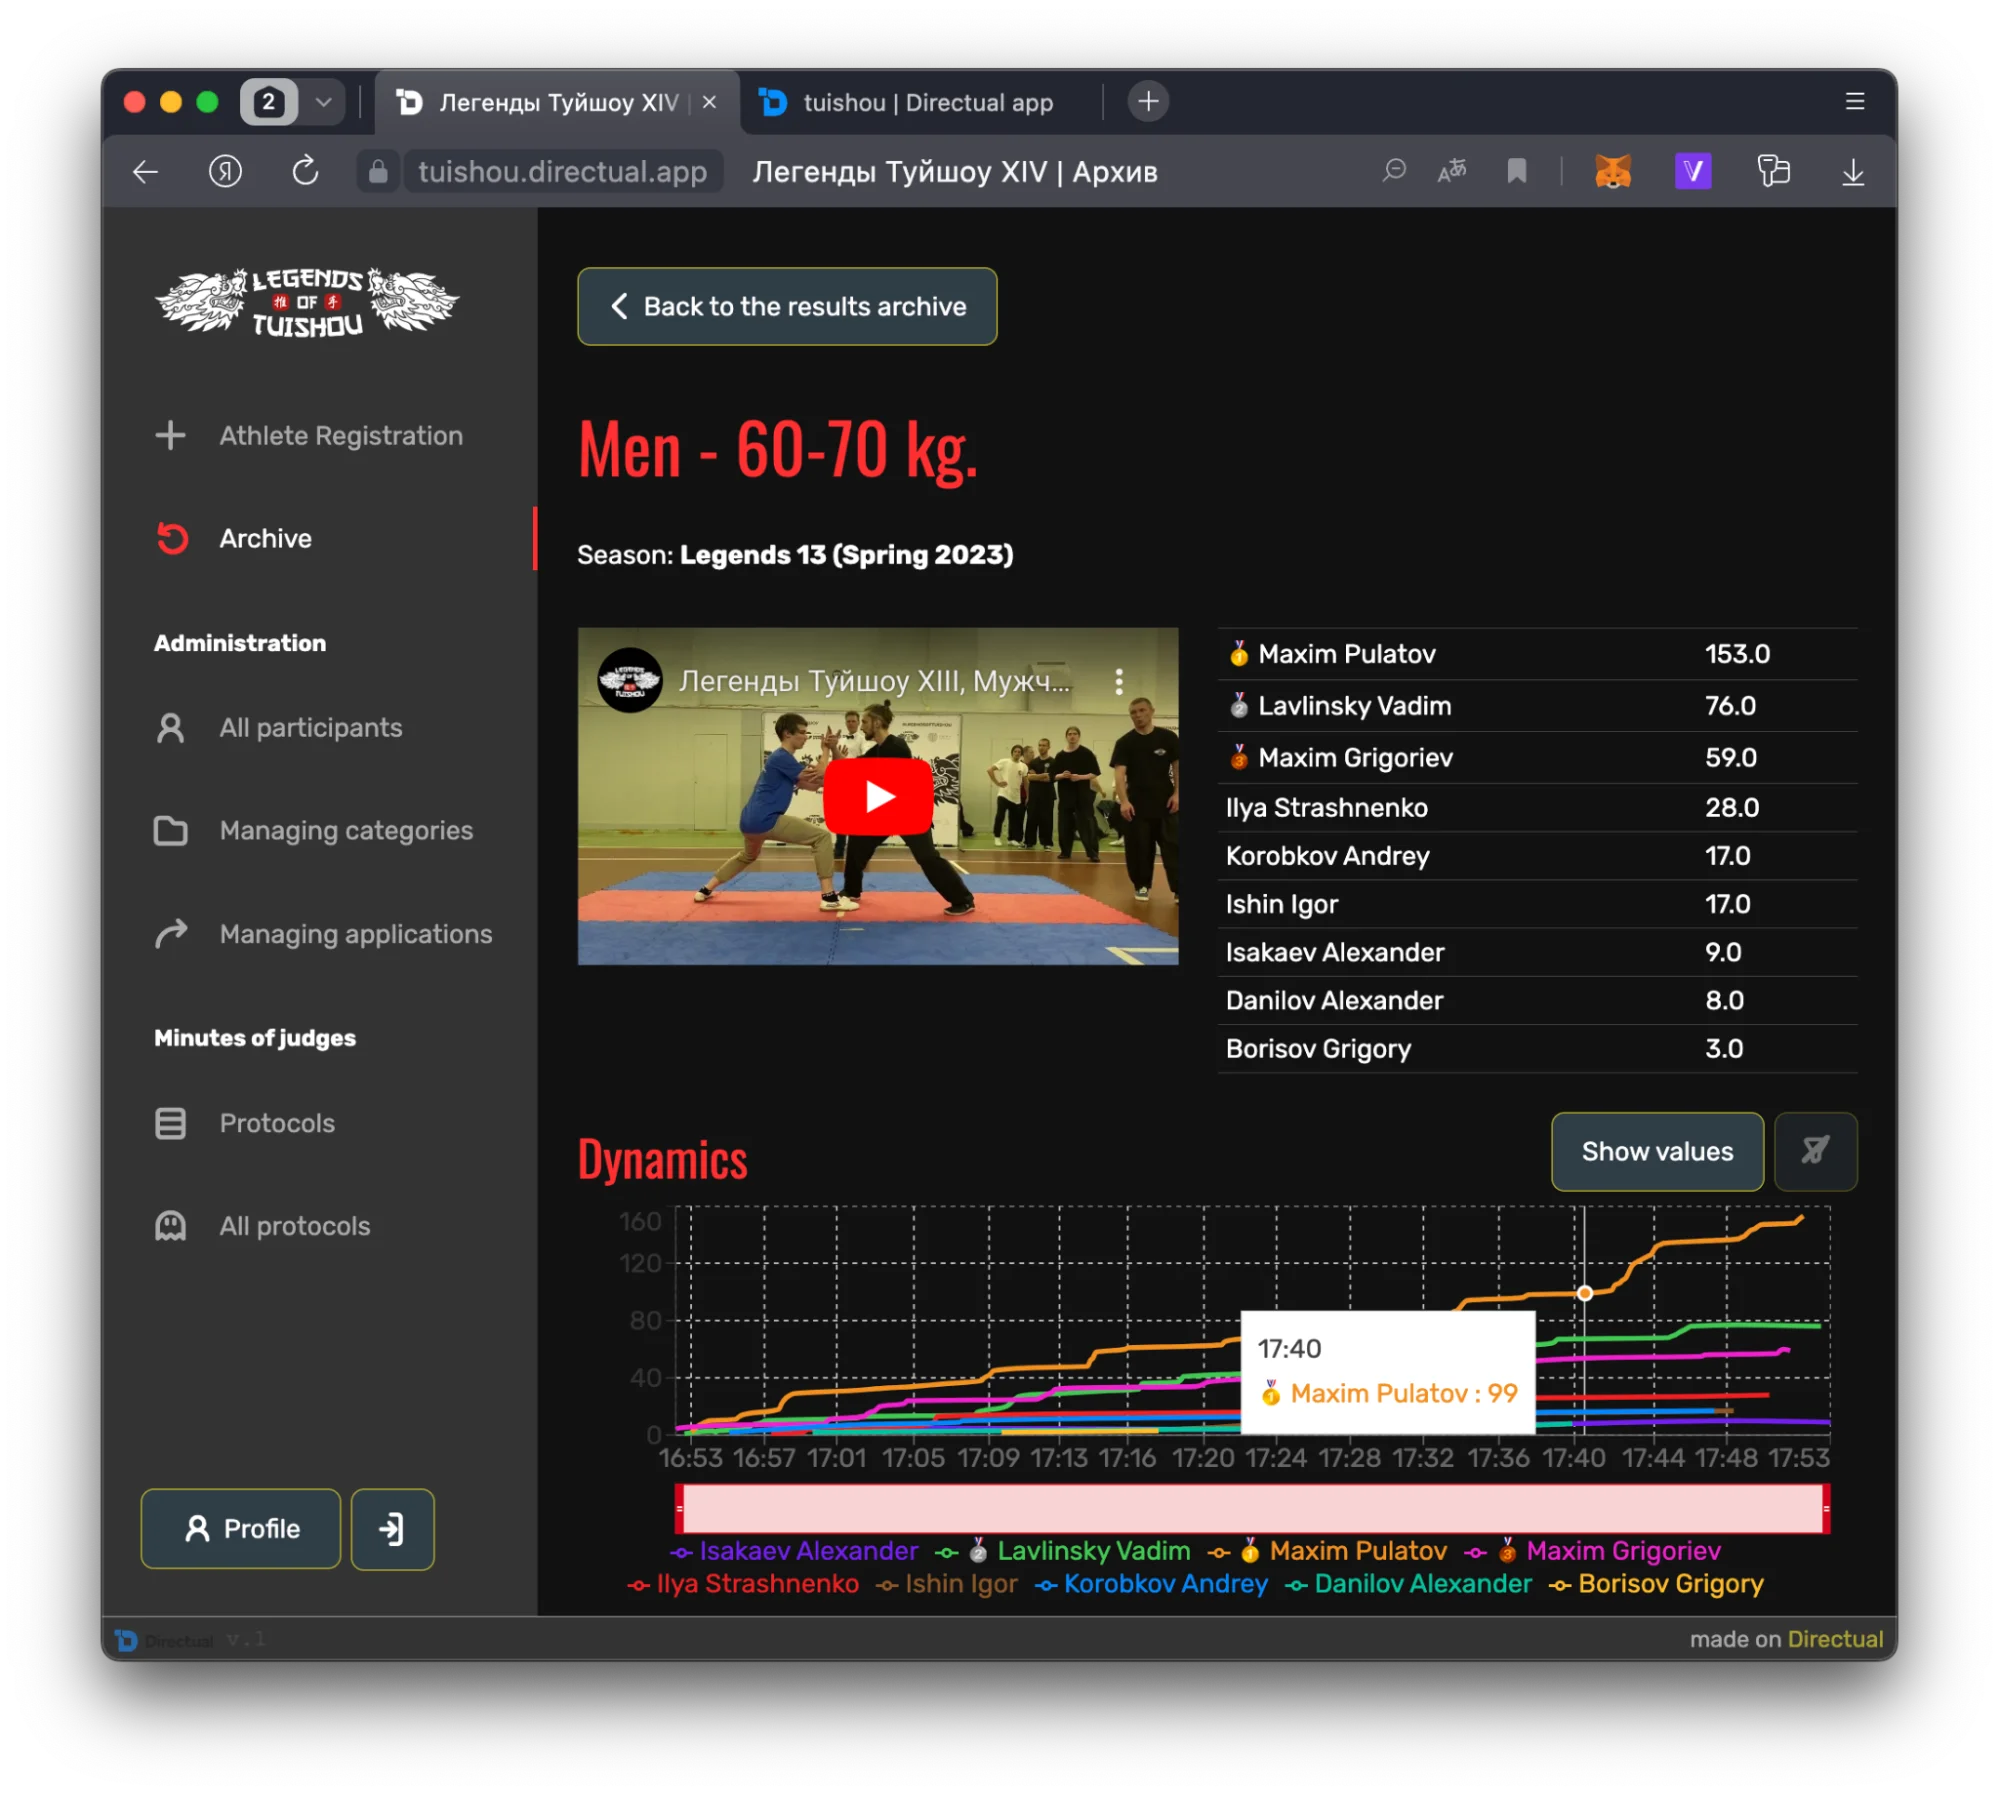The height and width of the screenshot is (1796, 1999).
Task: Click the page translate icon
Action: [x=1452, y=172]
